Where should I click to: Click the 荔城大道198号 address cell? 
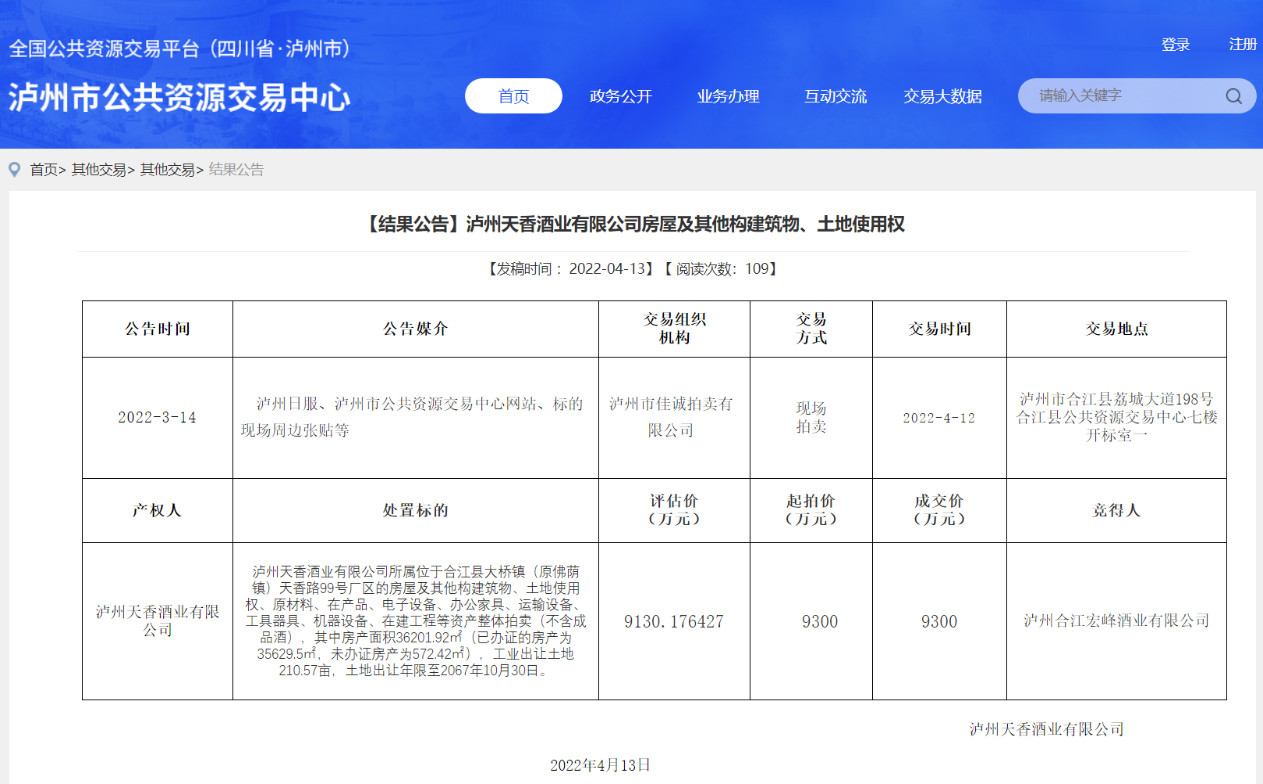point(1117,418)
